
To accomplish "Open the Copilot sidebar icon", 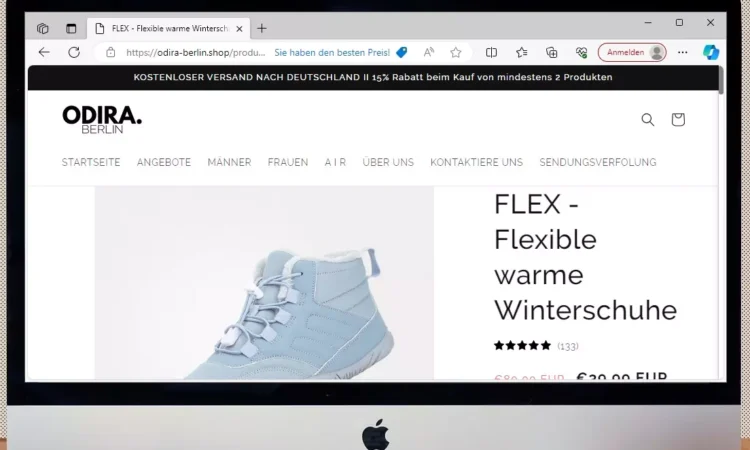I will coord(711,52).
